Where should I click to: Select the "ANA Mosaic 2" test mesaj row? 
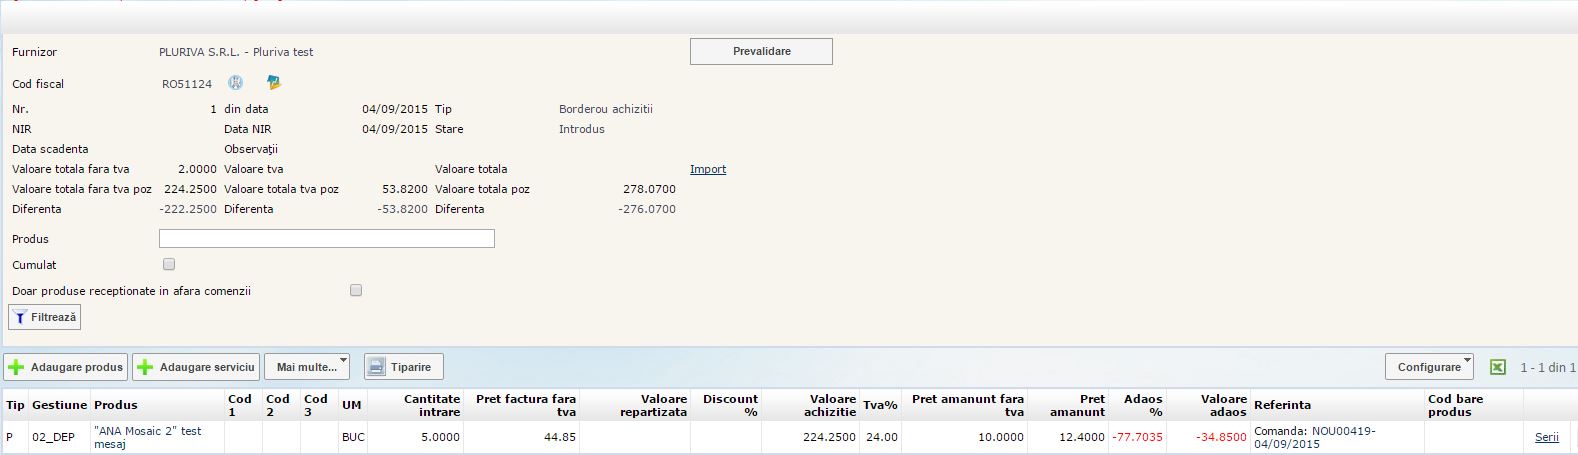point(148,437)
